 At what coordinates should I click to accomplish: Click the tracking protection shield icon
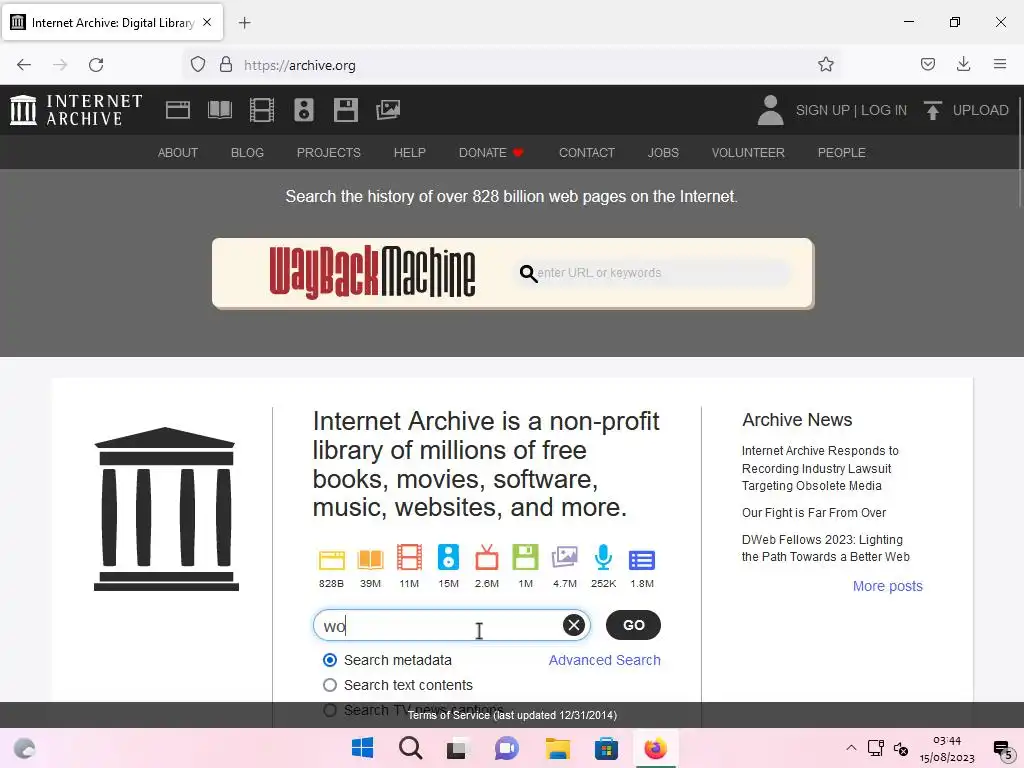click(x=198, y=64)
